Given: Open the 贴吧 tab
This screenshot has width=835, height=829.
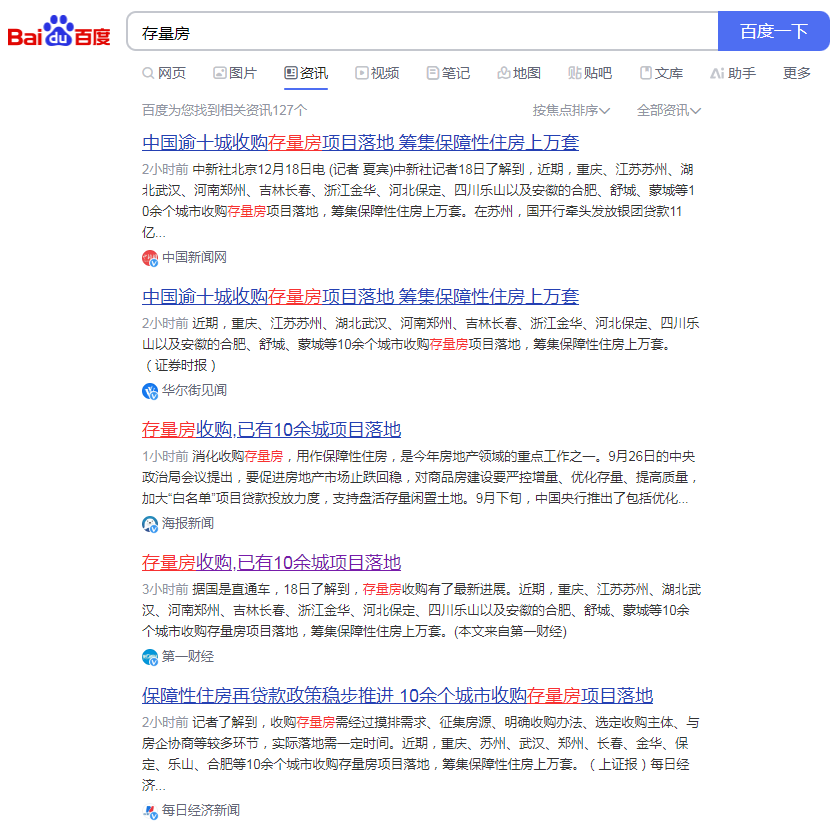Looking at the screenshot, I should pyautogui.click(x=590, y=73).
